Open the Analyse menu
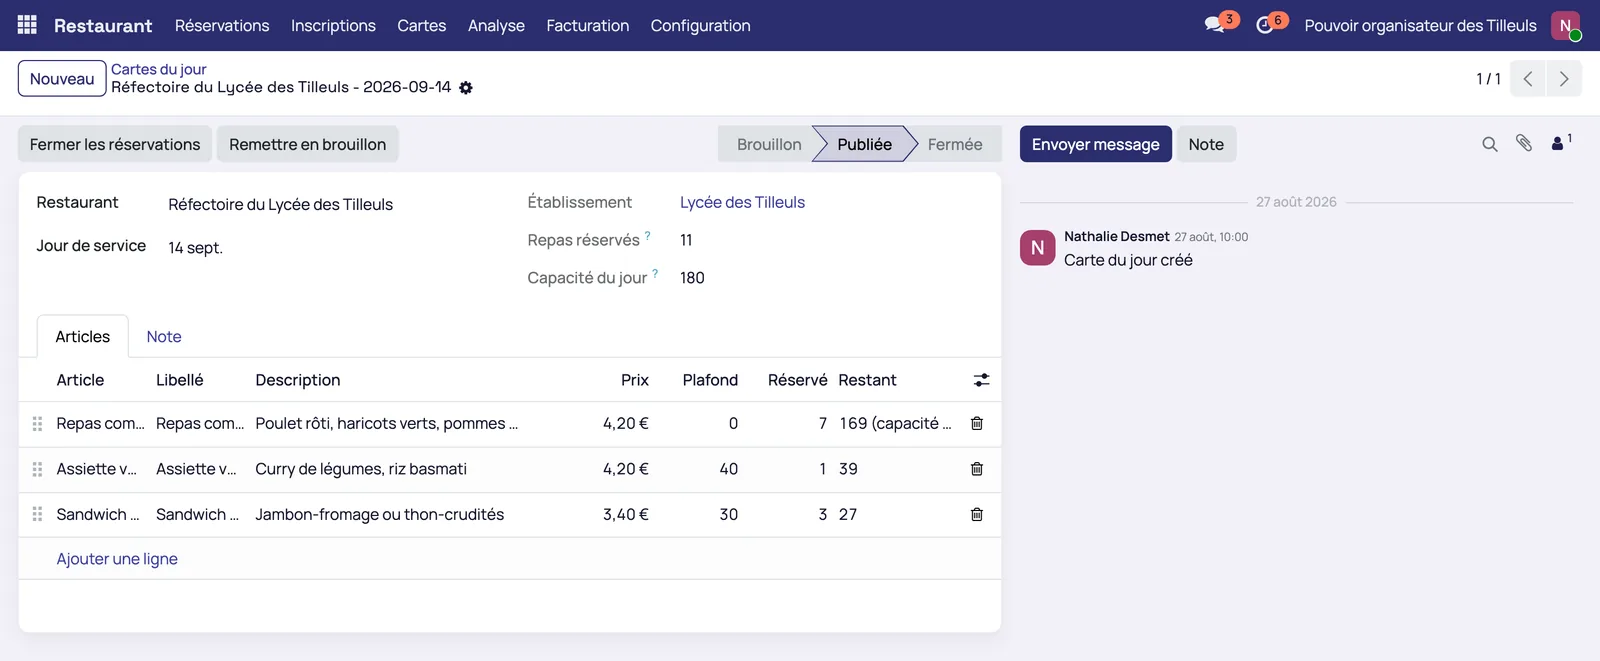 [496, 25]
